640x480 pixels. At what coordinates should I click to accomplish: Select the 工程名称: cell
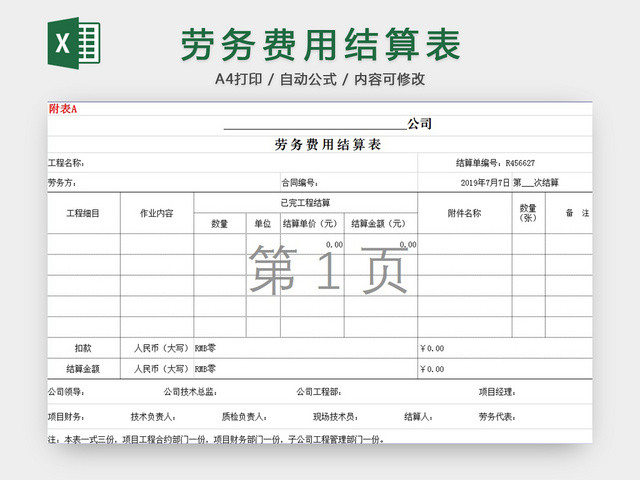(233, 163)
